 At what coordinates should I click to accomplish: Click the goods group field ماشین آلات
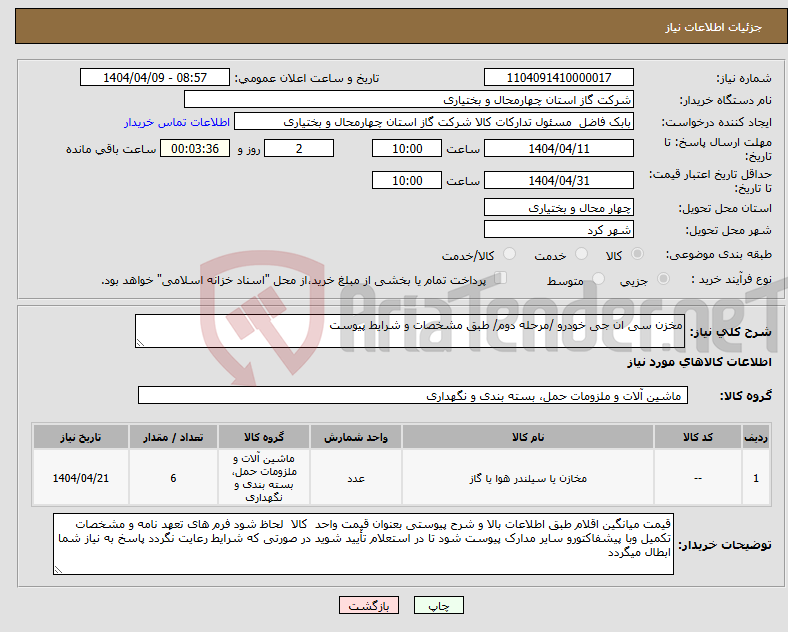(x=413, y=395)
